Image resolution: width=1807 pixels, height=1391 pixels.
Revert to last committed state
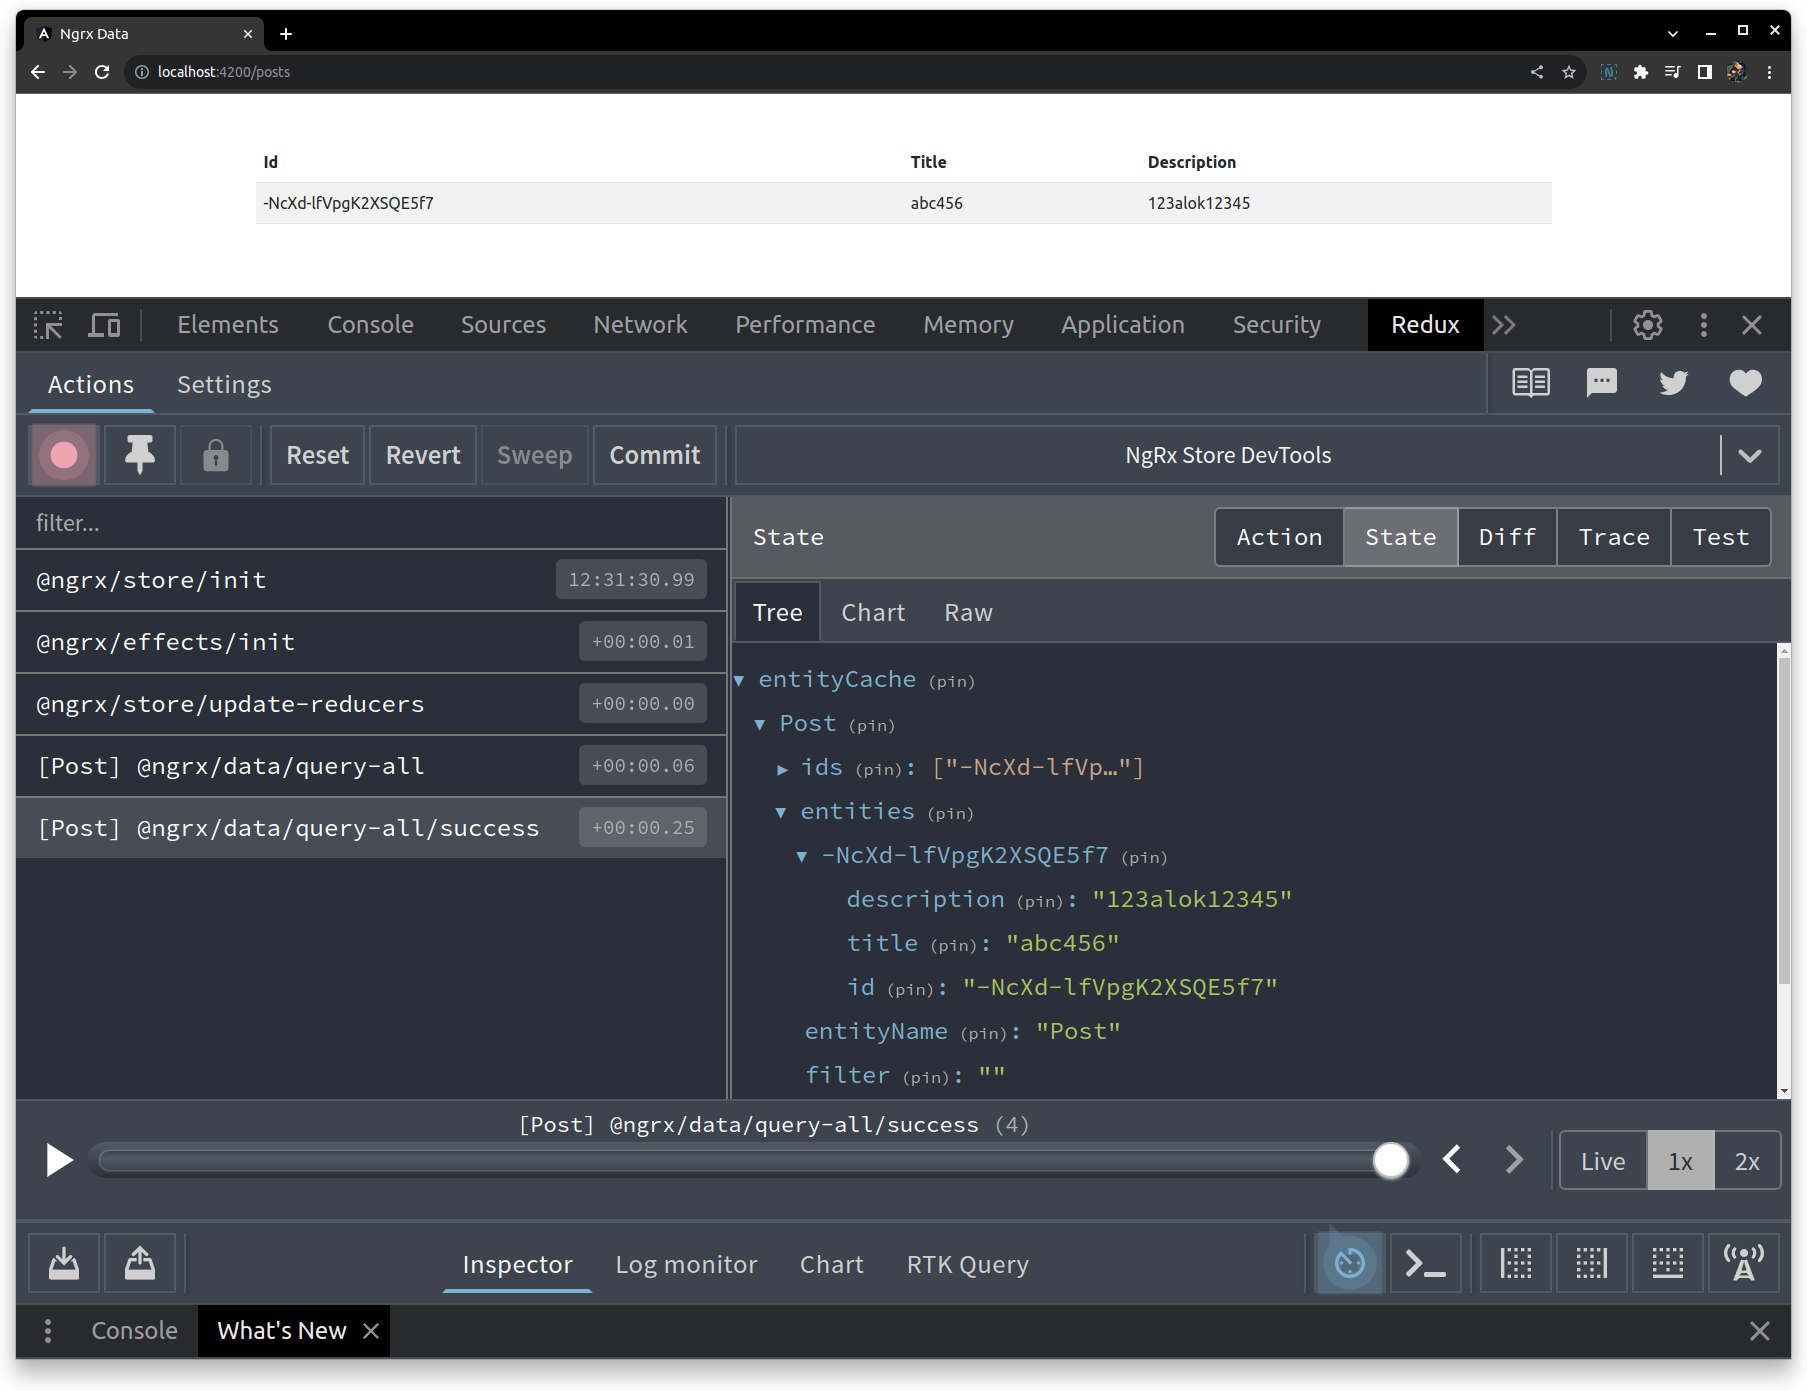(x=422, y=455)
